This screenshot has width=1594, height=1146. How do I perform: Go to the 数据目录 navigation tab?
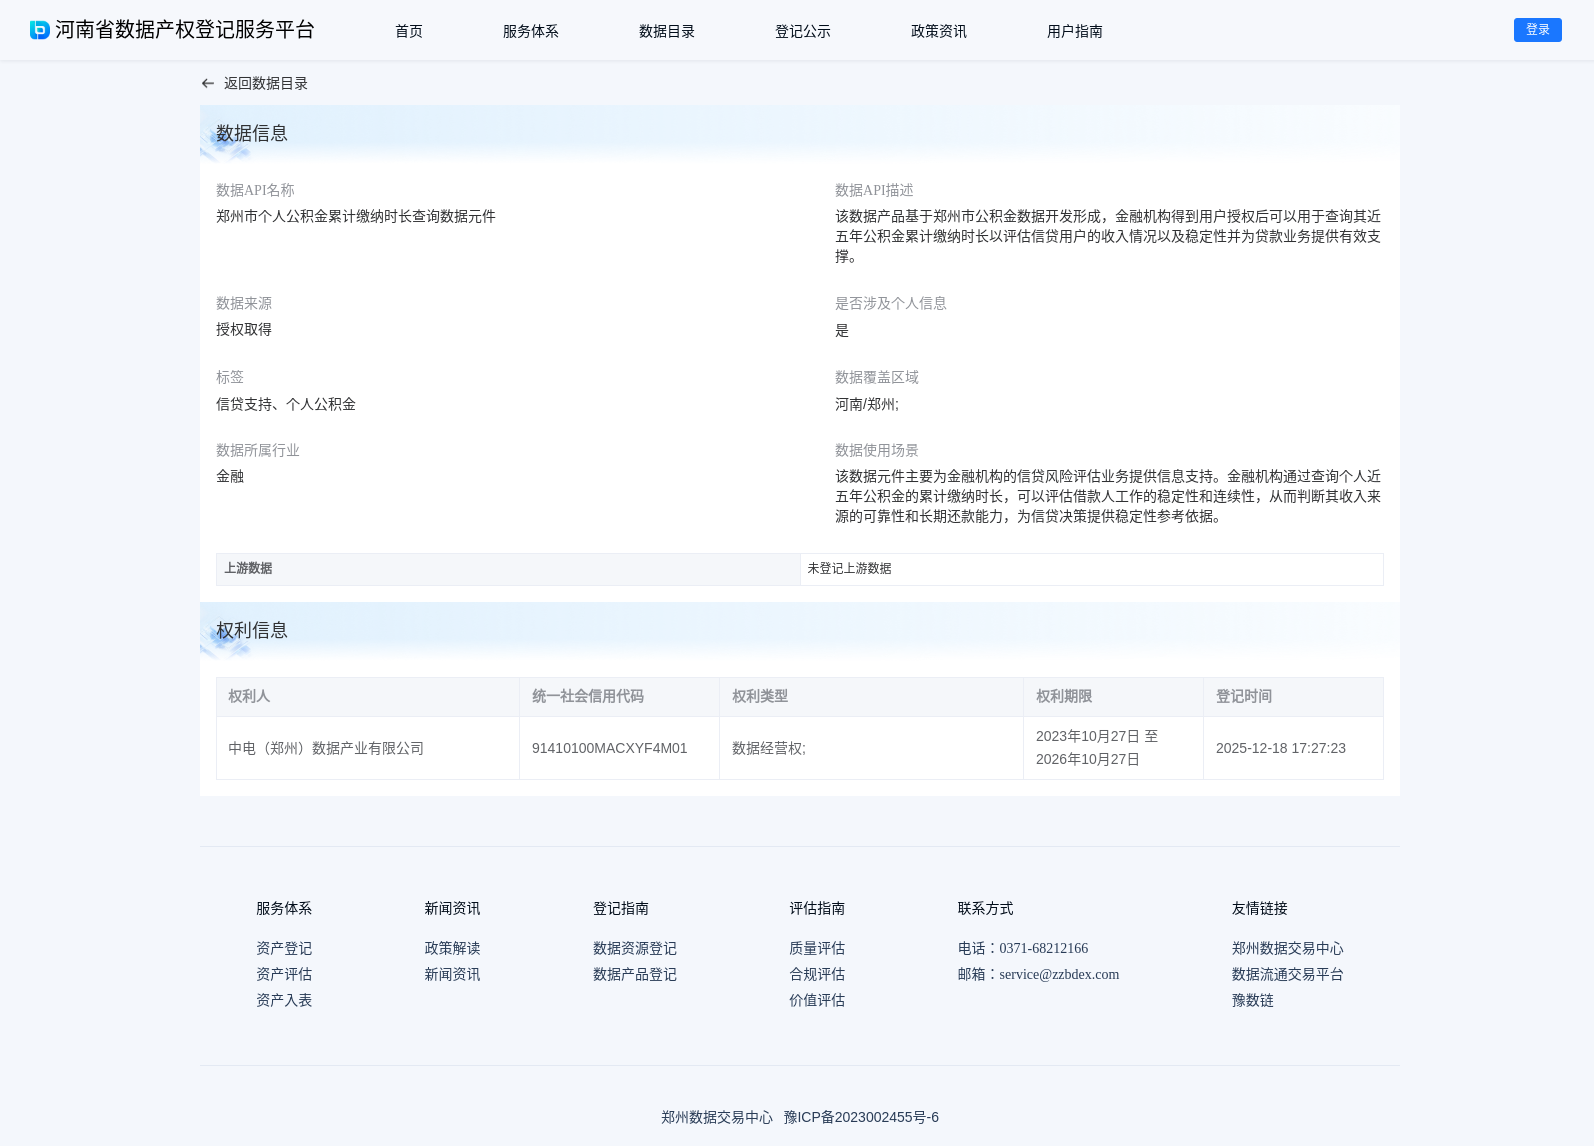(x=667, y=31)
